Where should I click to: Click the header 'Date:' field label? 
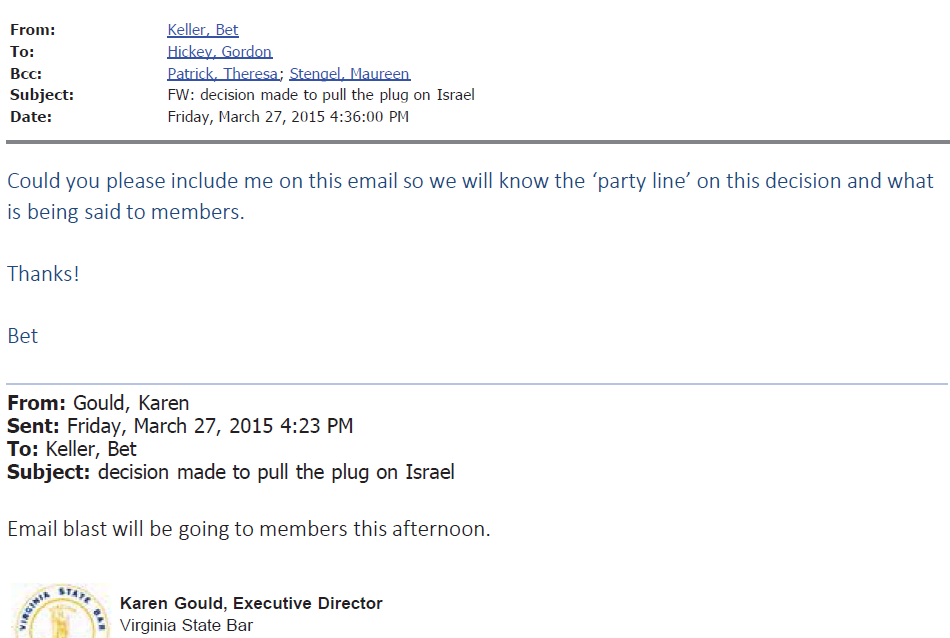[31, 117]
